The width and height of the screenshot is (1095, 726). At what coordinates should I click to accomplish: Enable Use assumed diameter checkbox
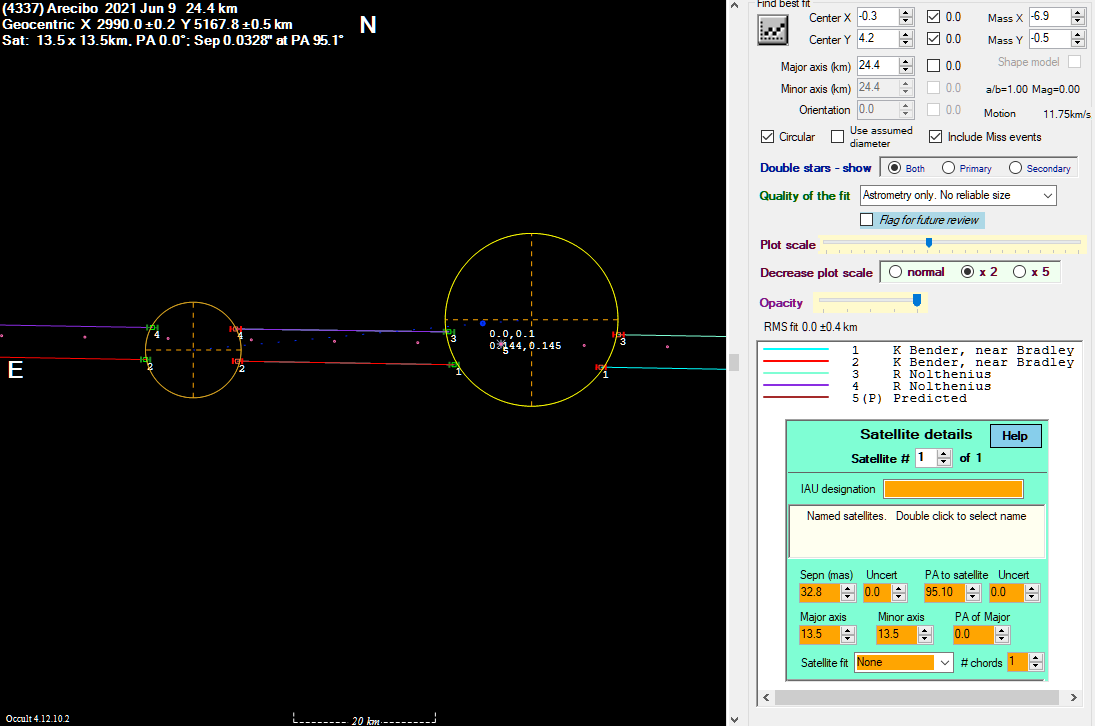point(837,137)
